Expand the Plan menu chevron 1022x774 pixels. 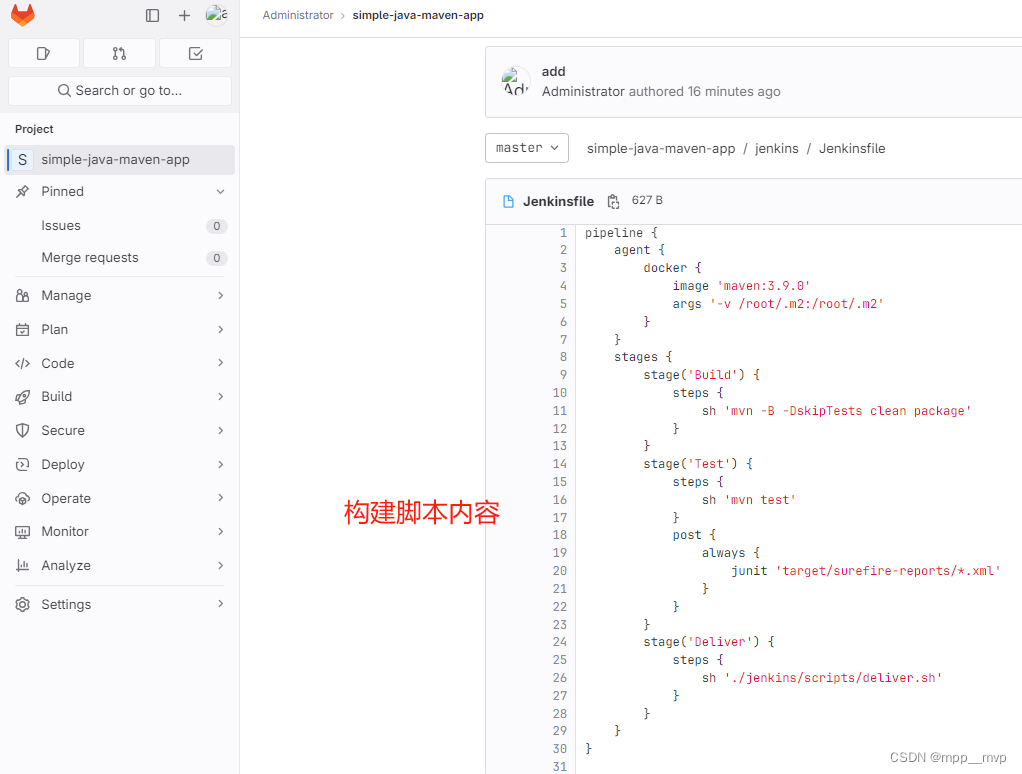[220, 330]
